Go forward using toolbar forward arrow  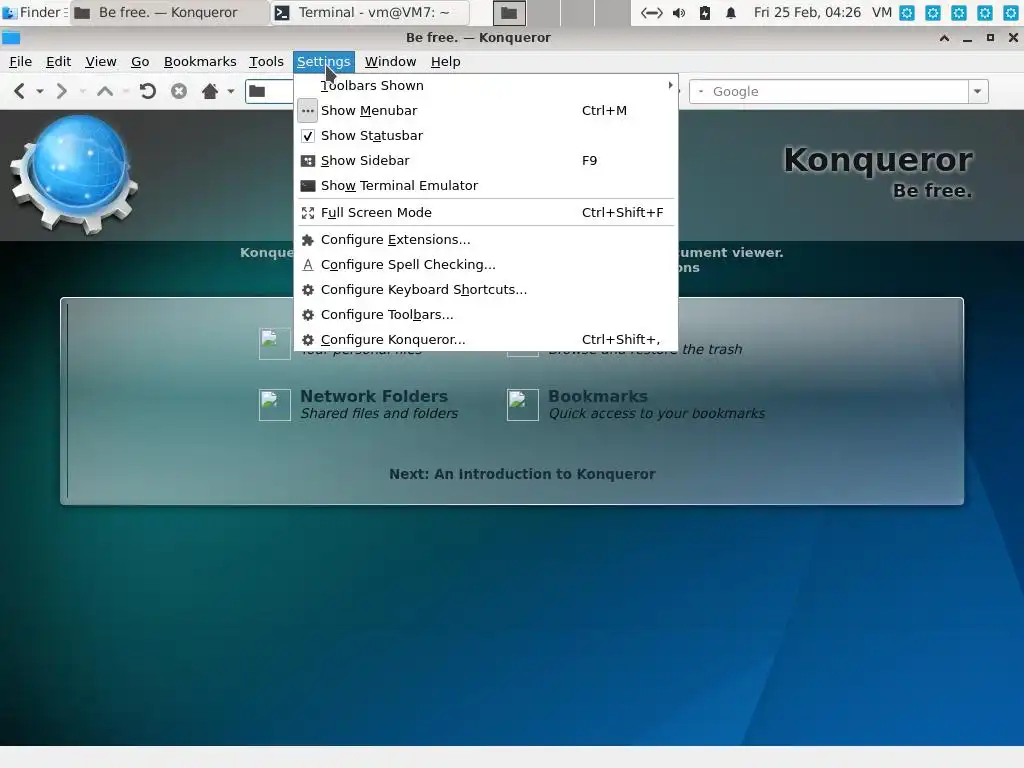[61, 91]
